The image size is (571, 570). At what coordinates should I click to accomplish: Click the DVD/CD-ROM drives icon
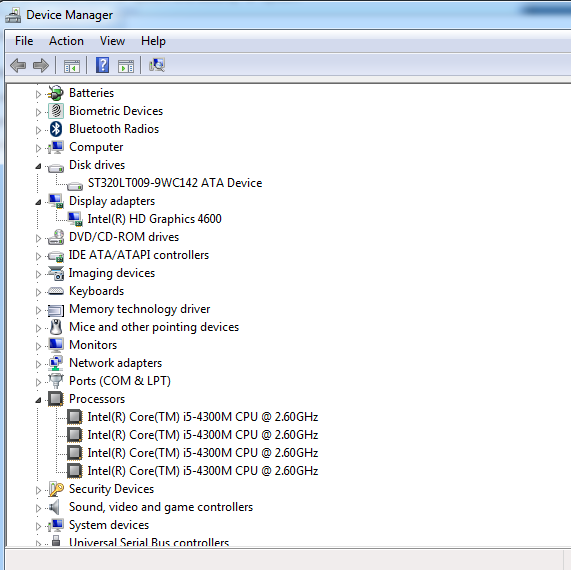pos(56,237)
